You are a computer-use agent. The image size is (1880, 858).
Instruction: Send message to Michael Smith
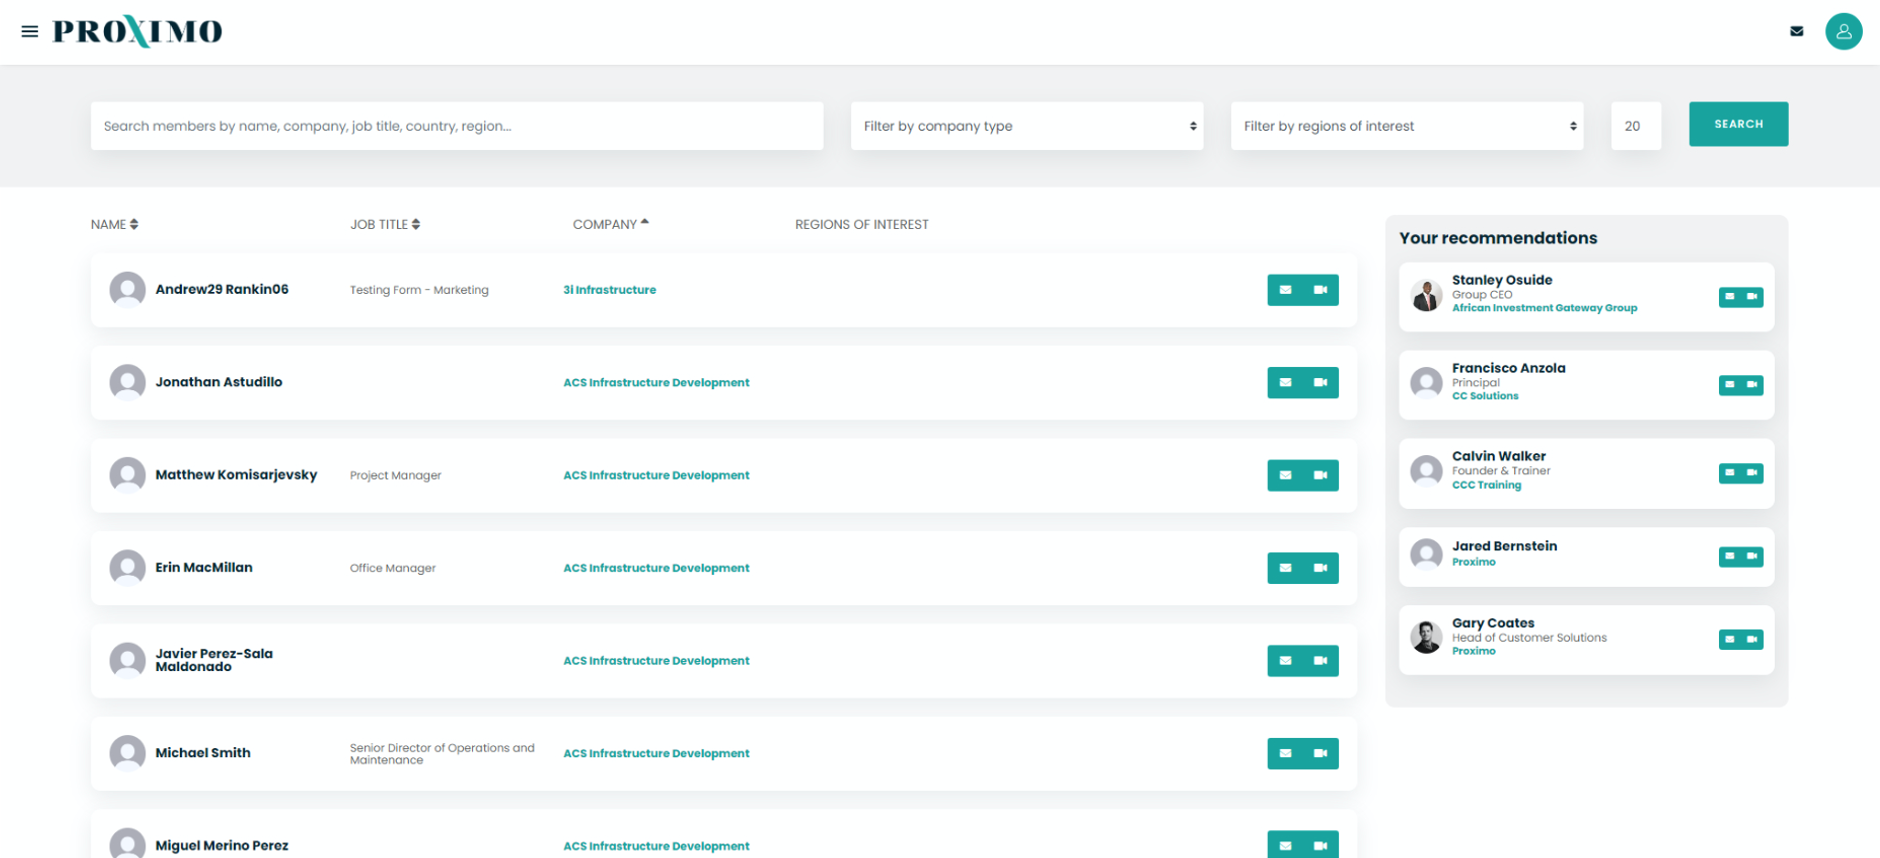click(x=1285, y=753)
